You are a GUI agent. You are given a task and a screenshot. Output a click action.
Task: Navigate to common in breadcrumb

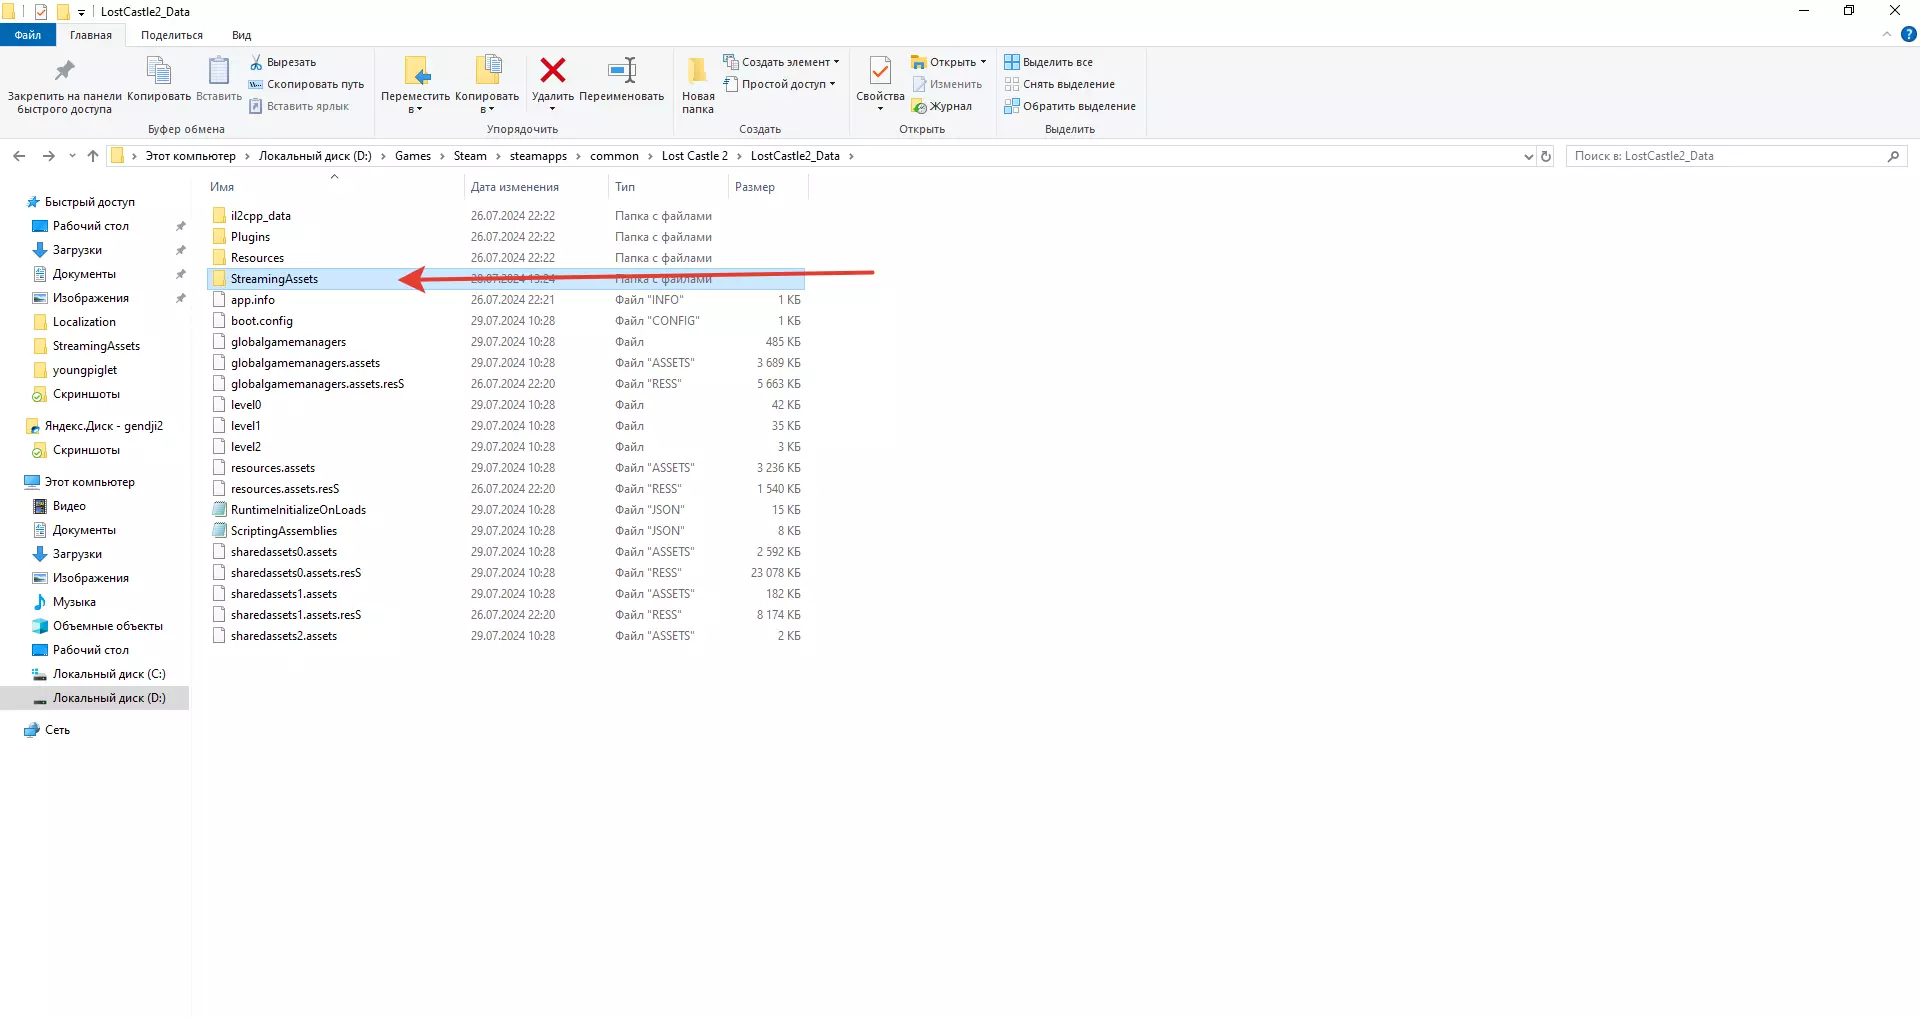[614, 156]
